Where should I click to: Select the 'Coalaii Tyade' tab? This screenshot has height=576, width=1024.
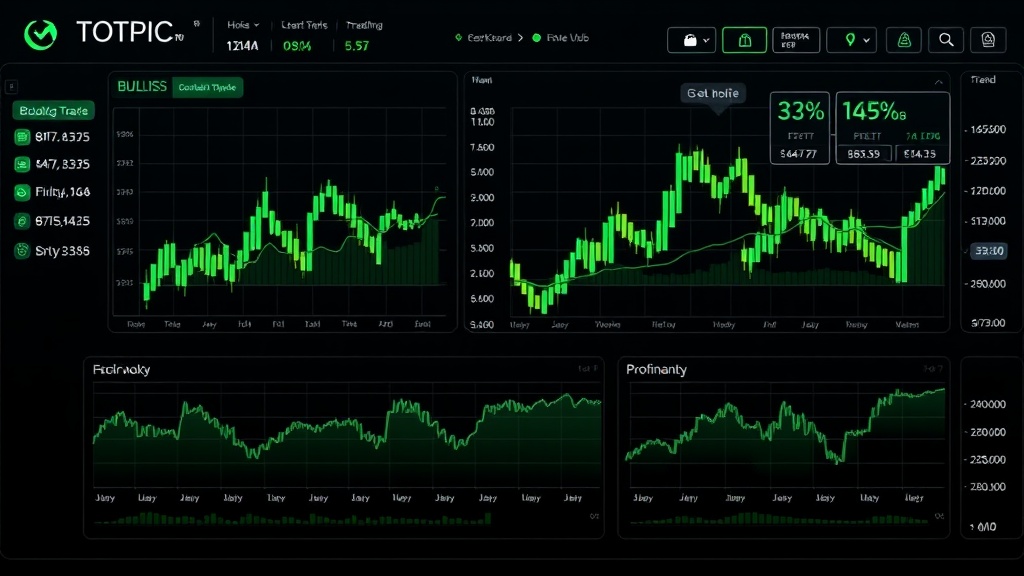tap(208, 87)
